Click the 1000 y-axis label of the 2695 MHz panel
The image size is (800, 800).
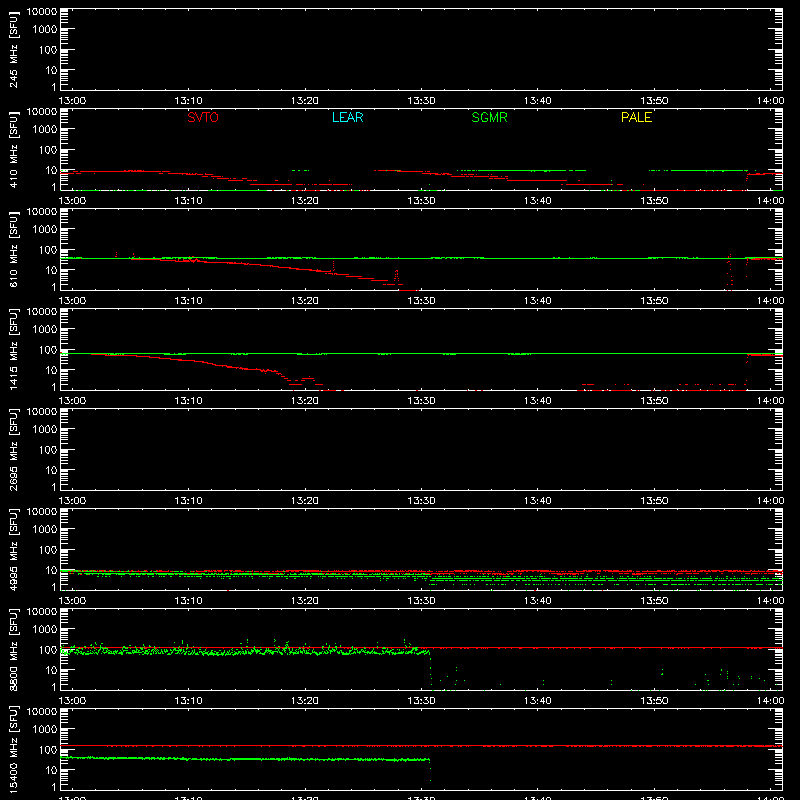pyautogui.click(x=45, y=430)
